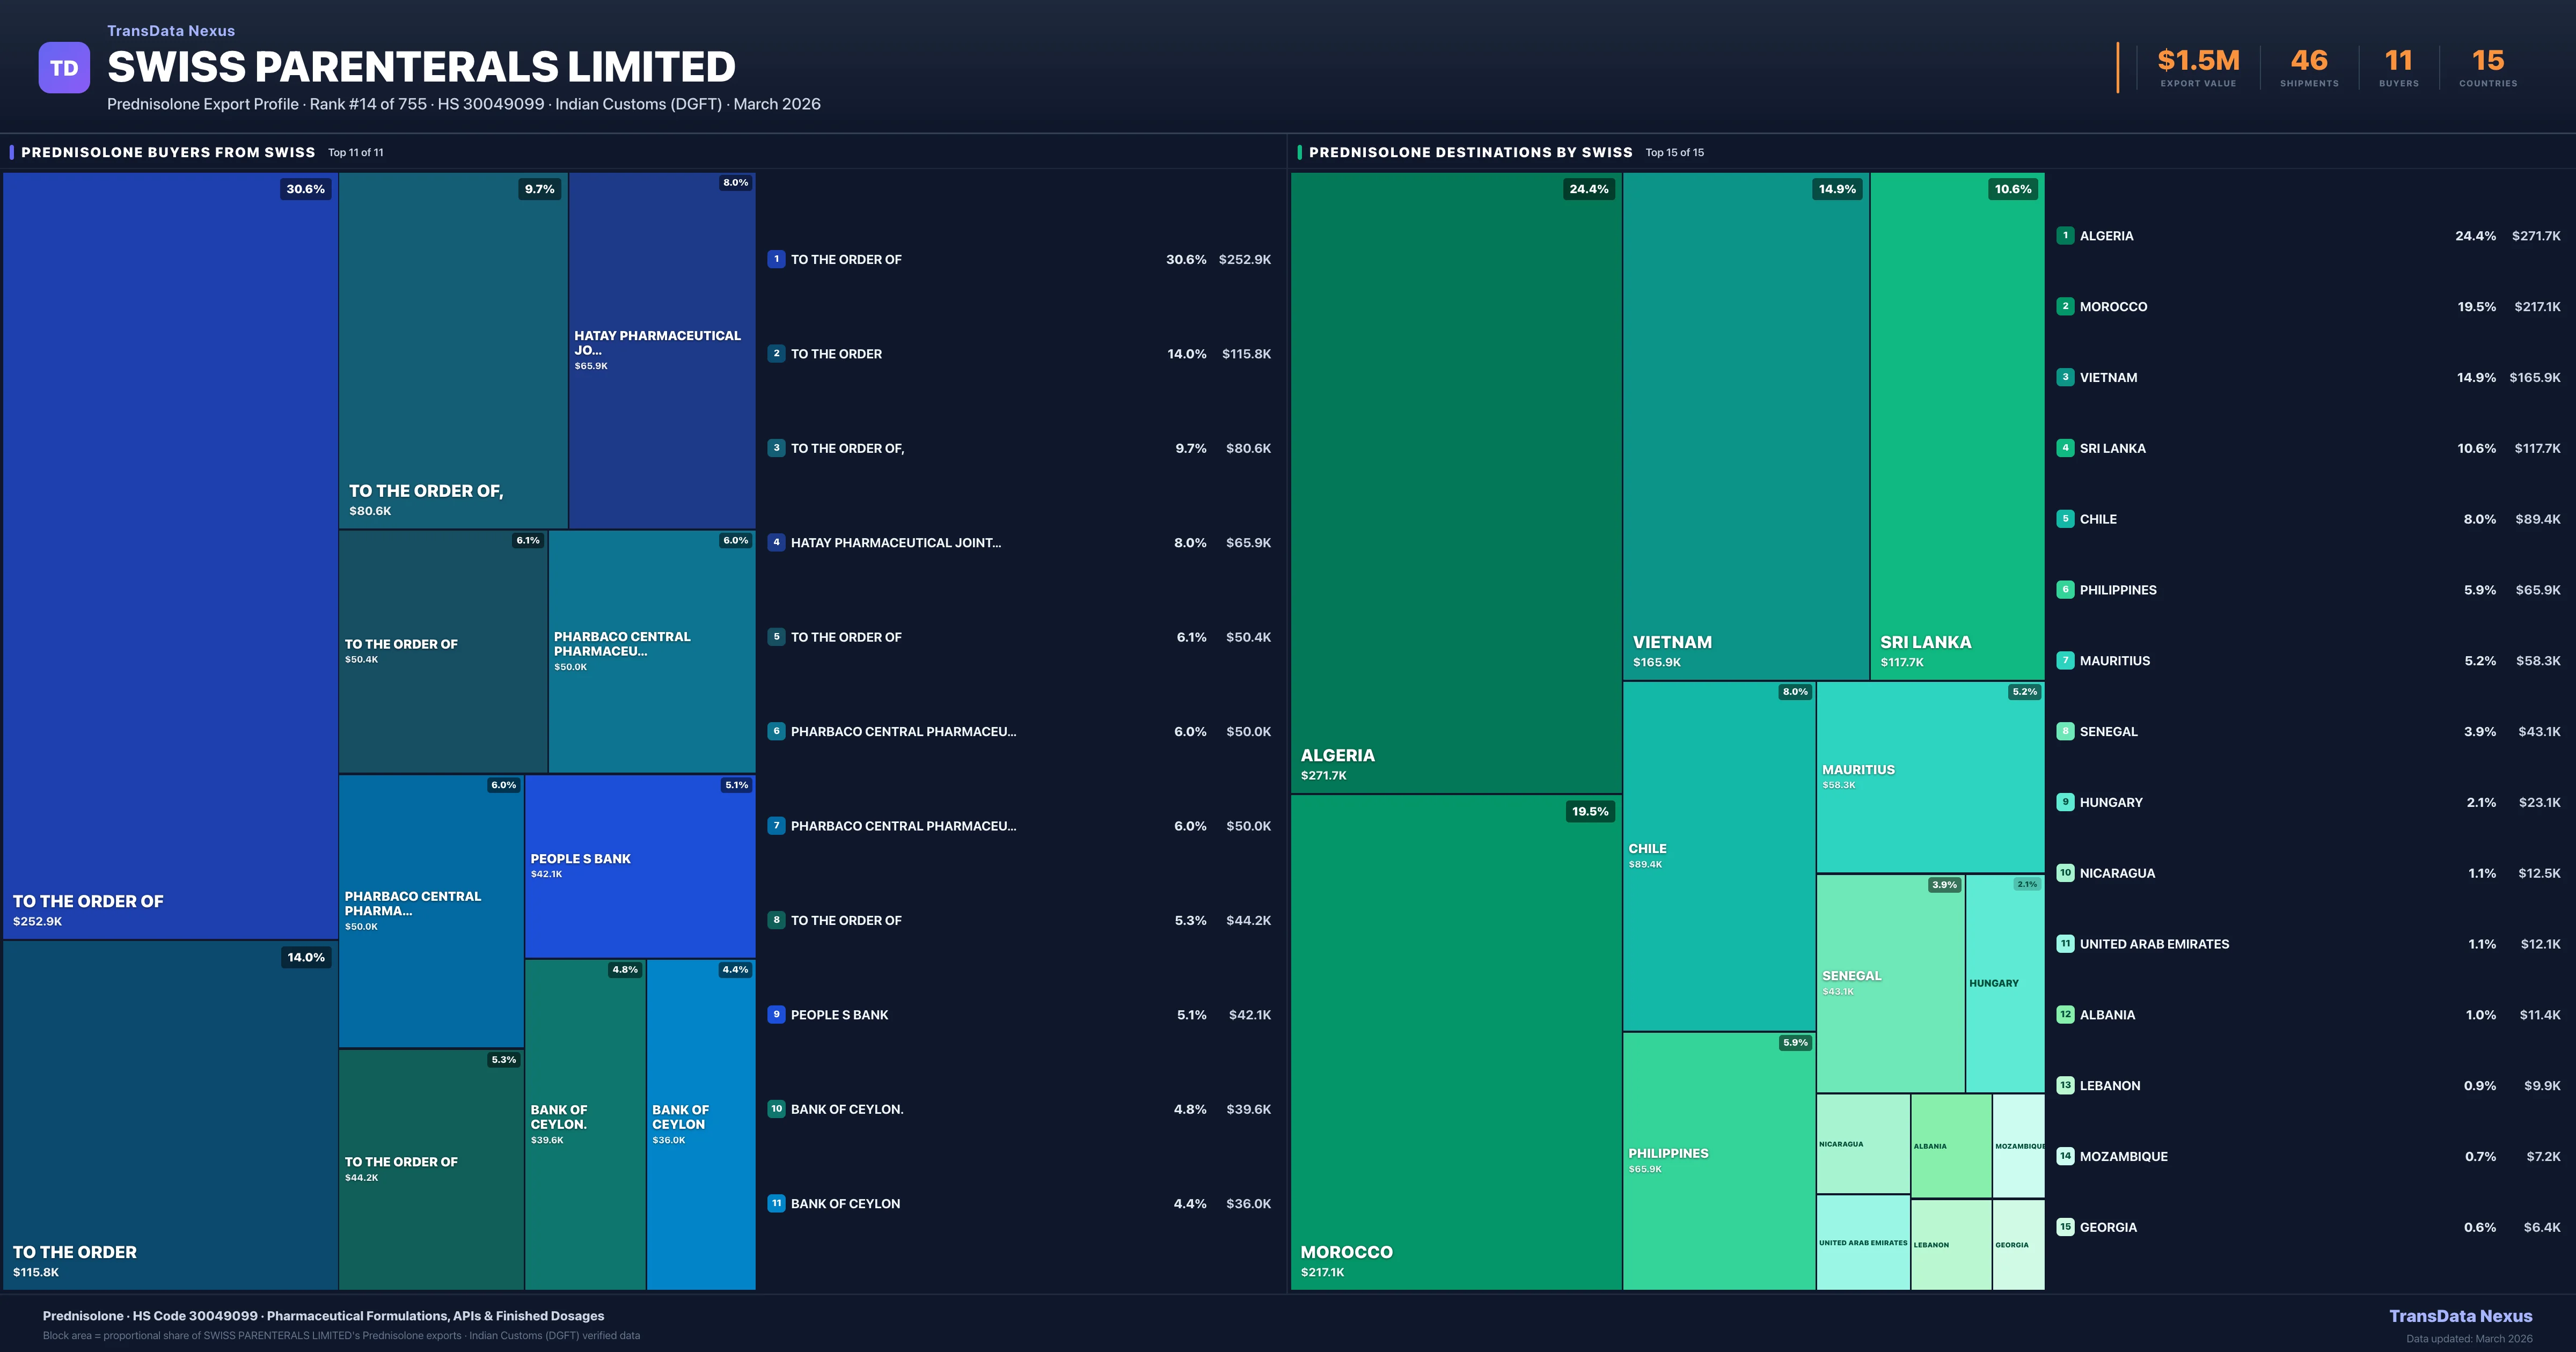
Task: Click the 30.6% badge on largest buyer tile
Action: [305, 189]
